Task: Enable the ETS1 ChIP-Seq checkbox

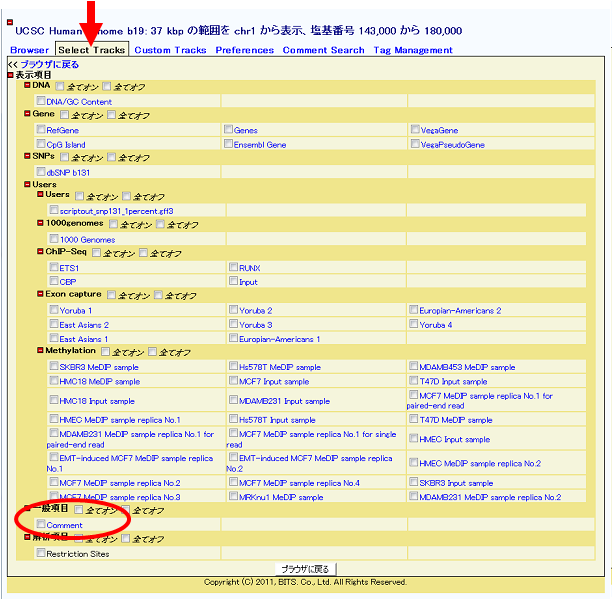Action: 54,267
